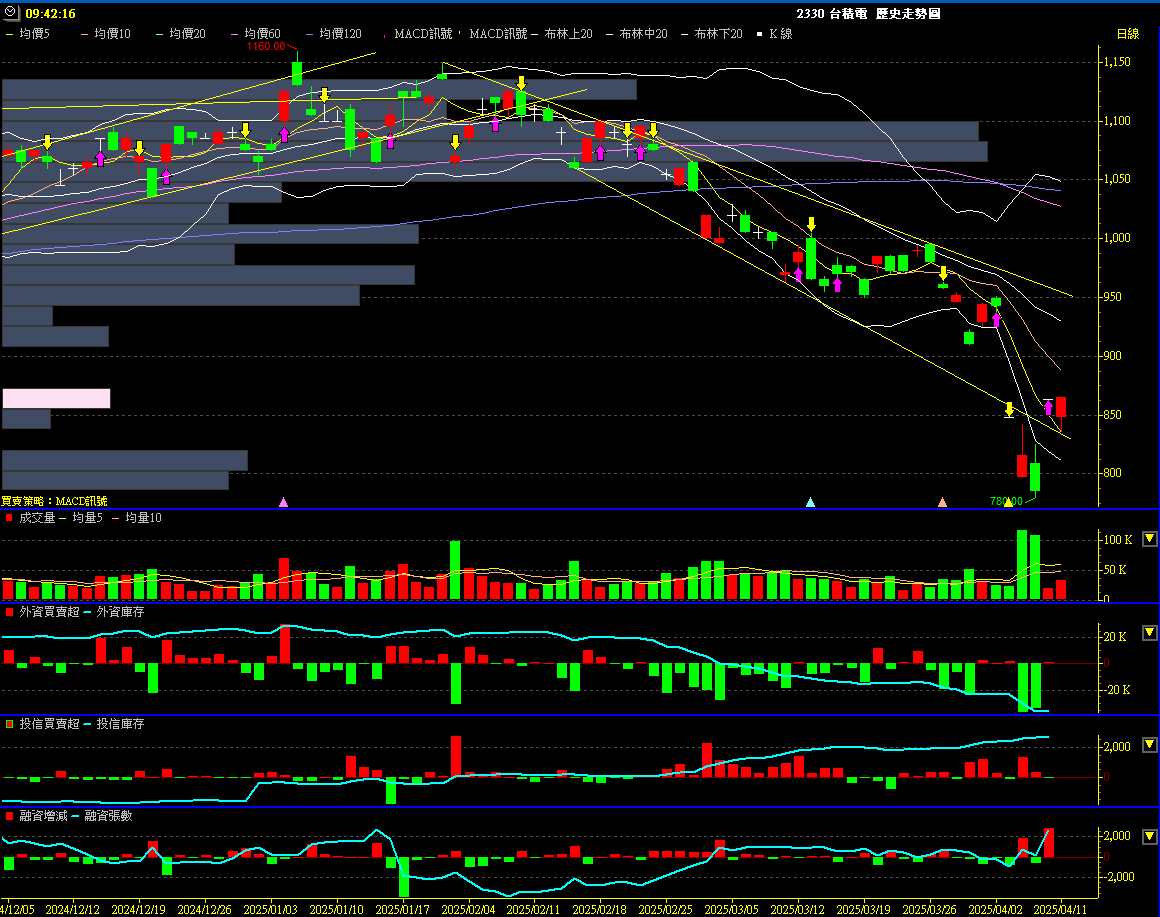The width and height of the screenshot is (1160, 917).
Task: Click the 買賣策略:MACD訊號 strategy label
Action: (54, 501)
